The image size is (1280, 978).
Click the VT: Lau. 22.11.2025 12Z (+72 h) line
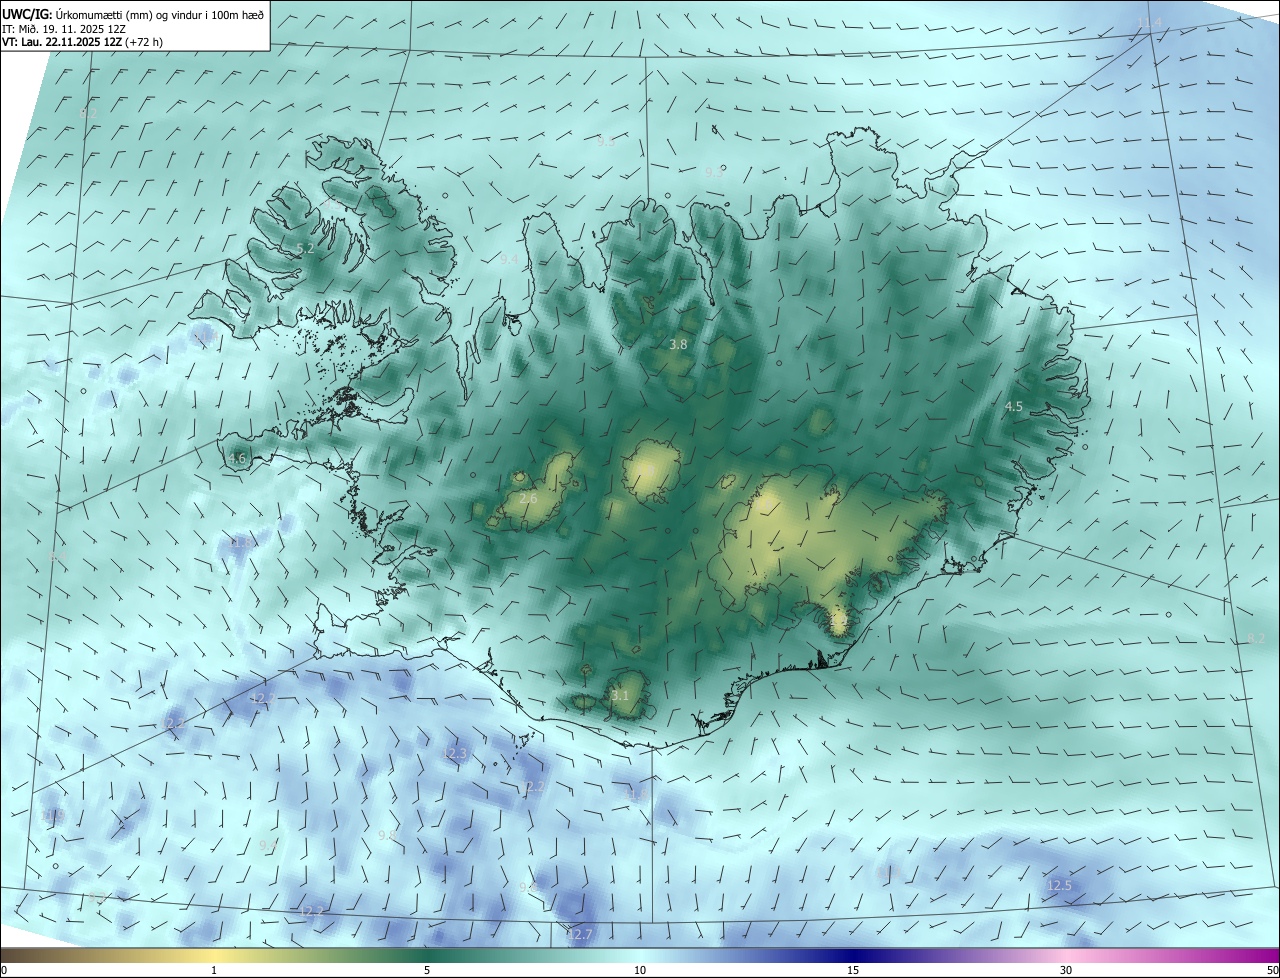click(83, 42)
